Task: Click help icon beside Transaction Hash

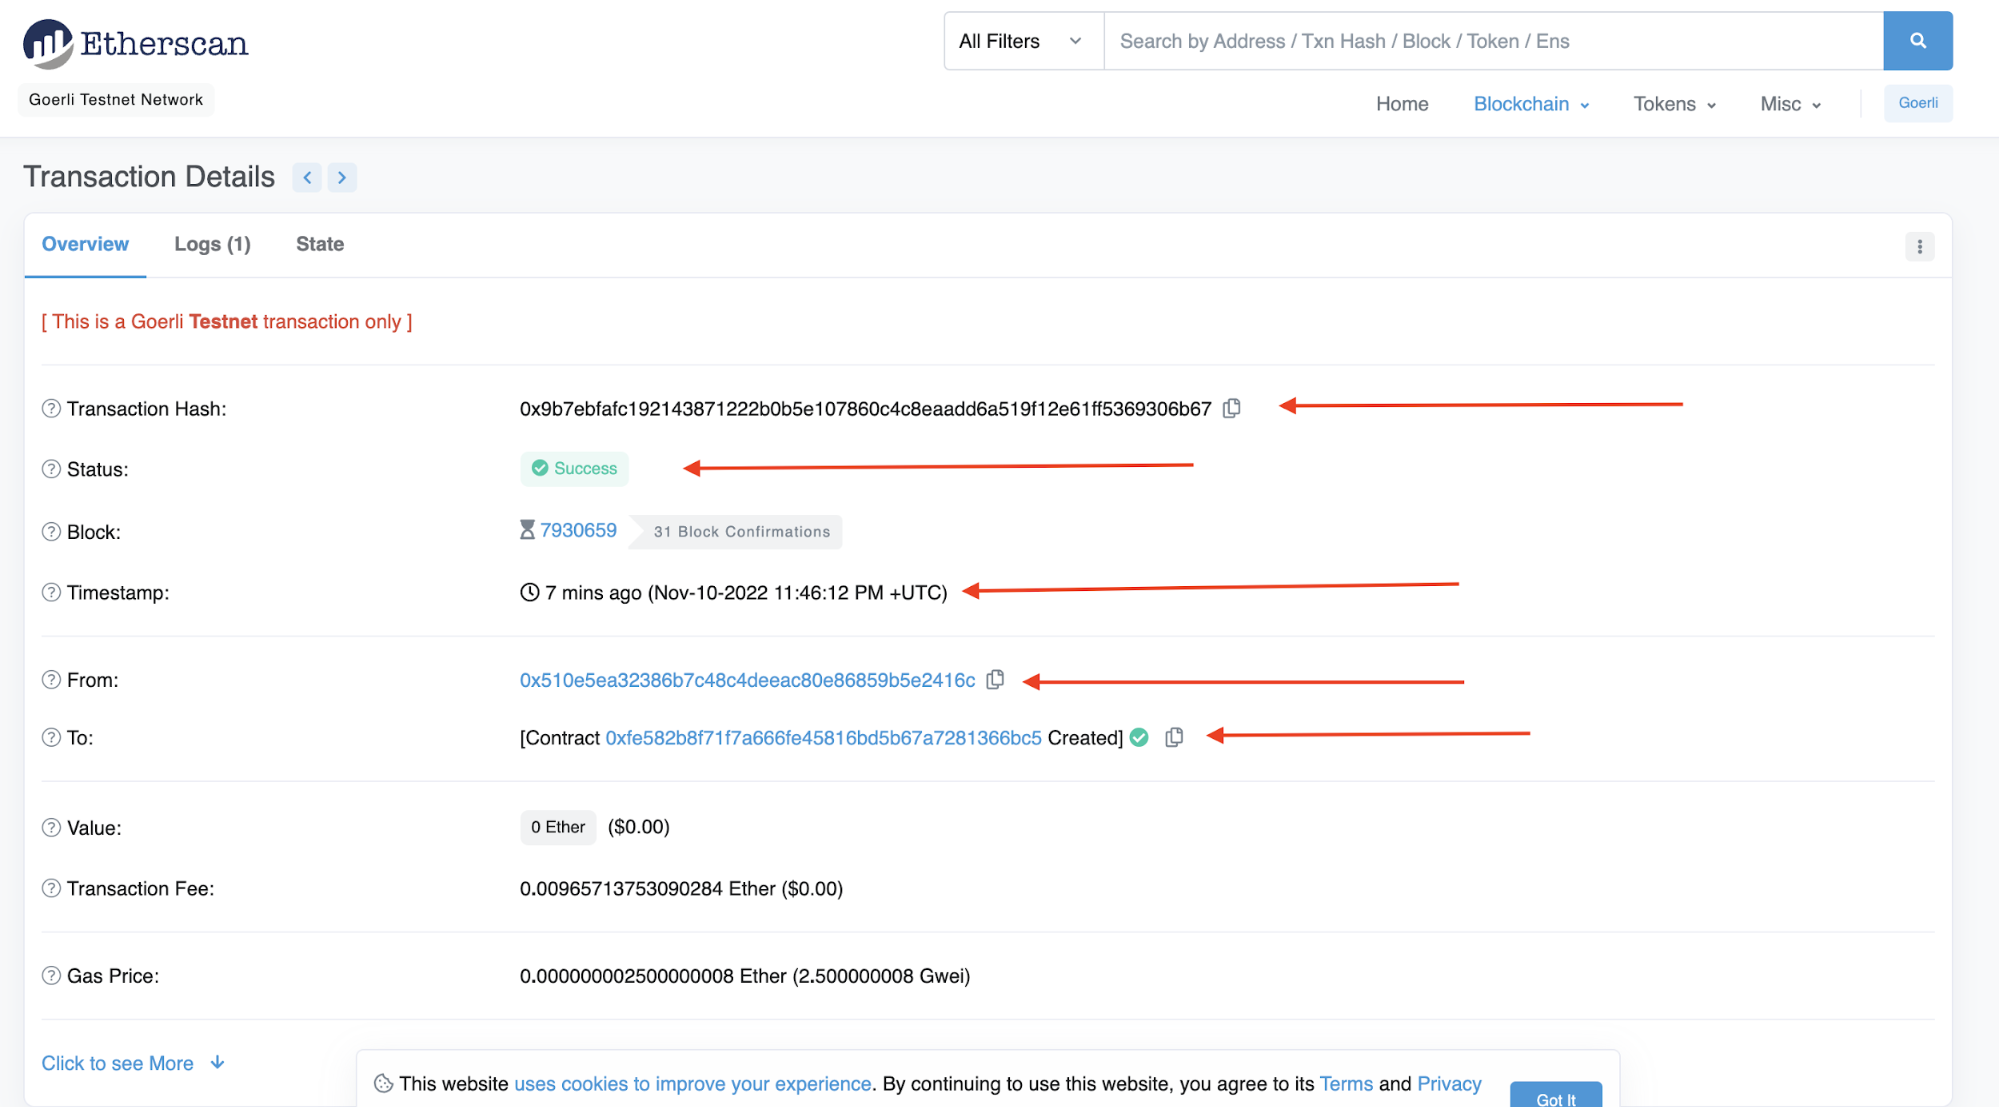Action: point(51,408)
